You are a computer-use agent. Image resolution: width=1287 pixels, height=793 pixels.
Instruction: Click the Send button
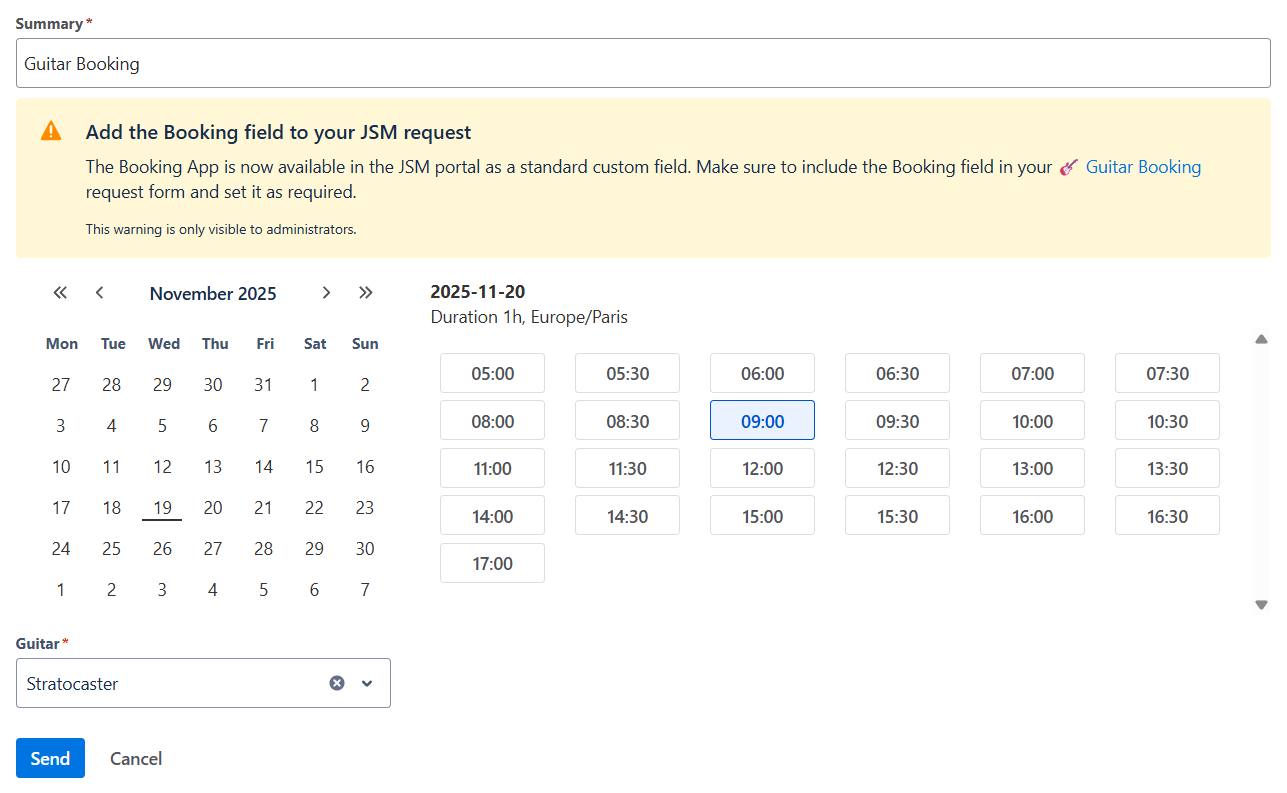50,758
